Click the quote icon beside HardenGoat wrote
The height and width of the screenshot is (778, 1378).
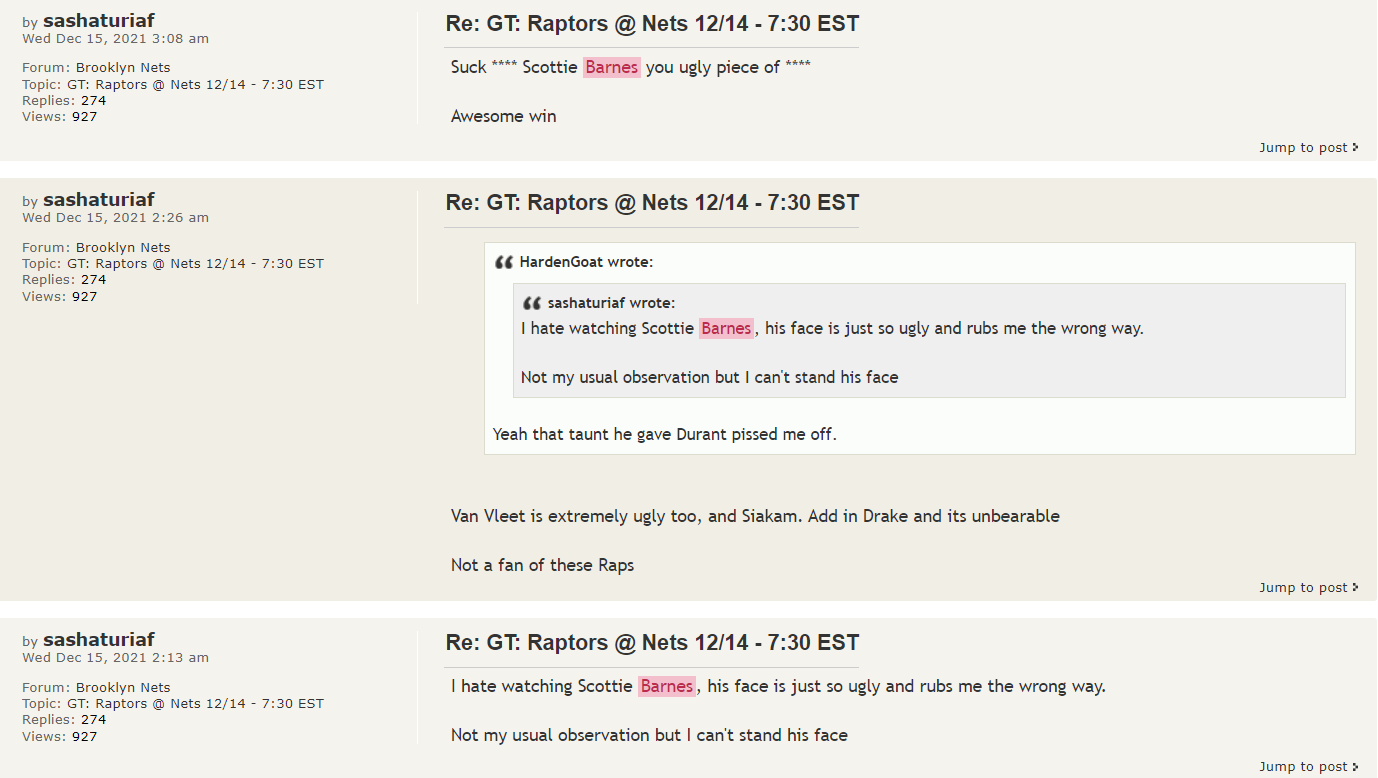(x=504, y=263)
